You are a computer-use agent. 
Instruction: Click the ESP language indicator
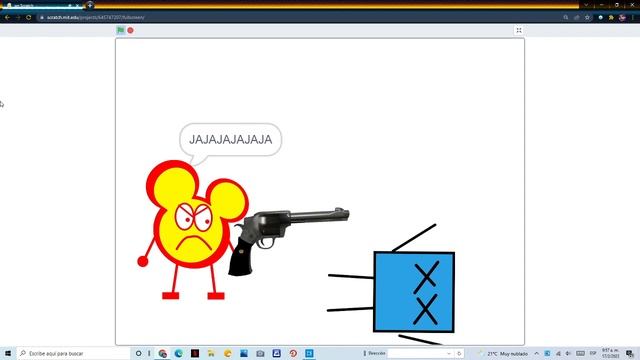click(593, 353)
